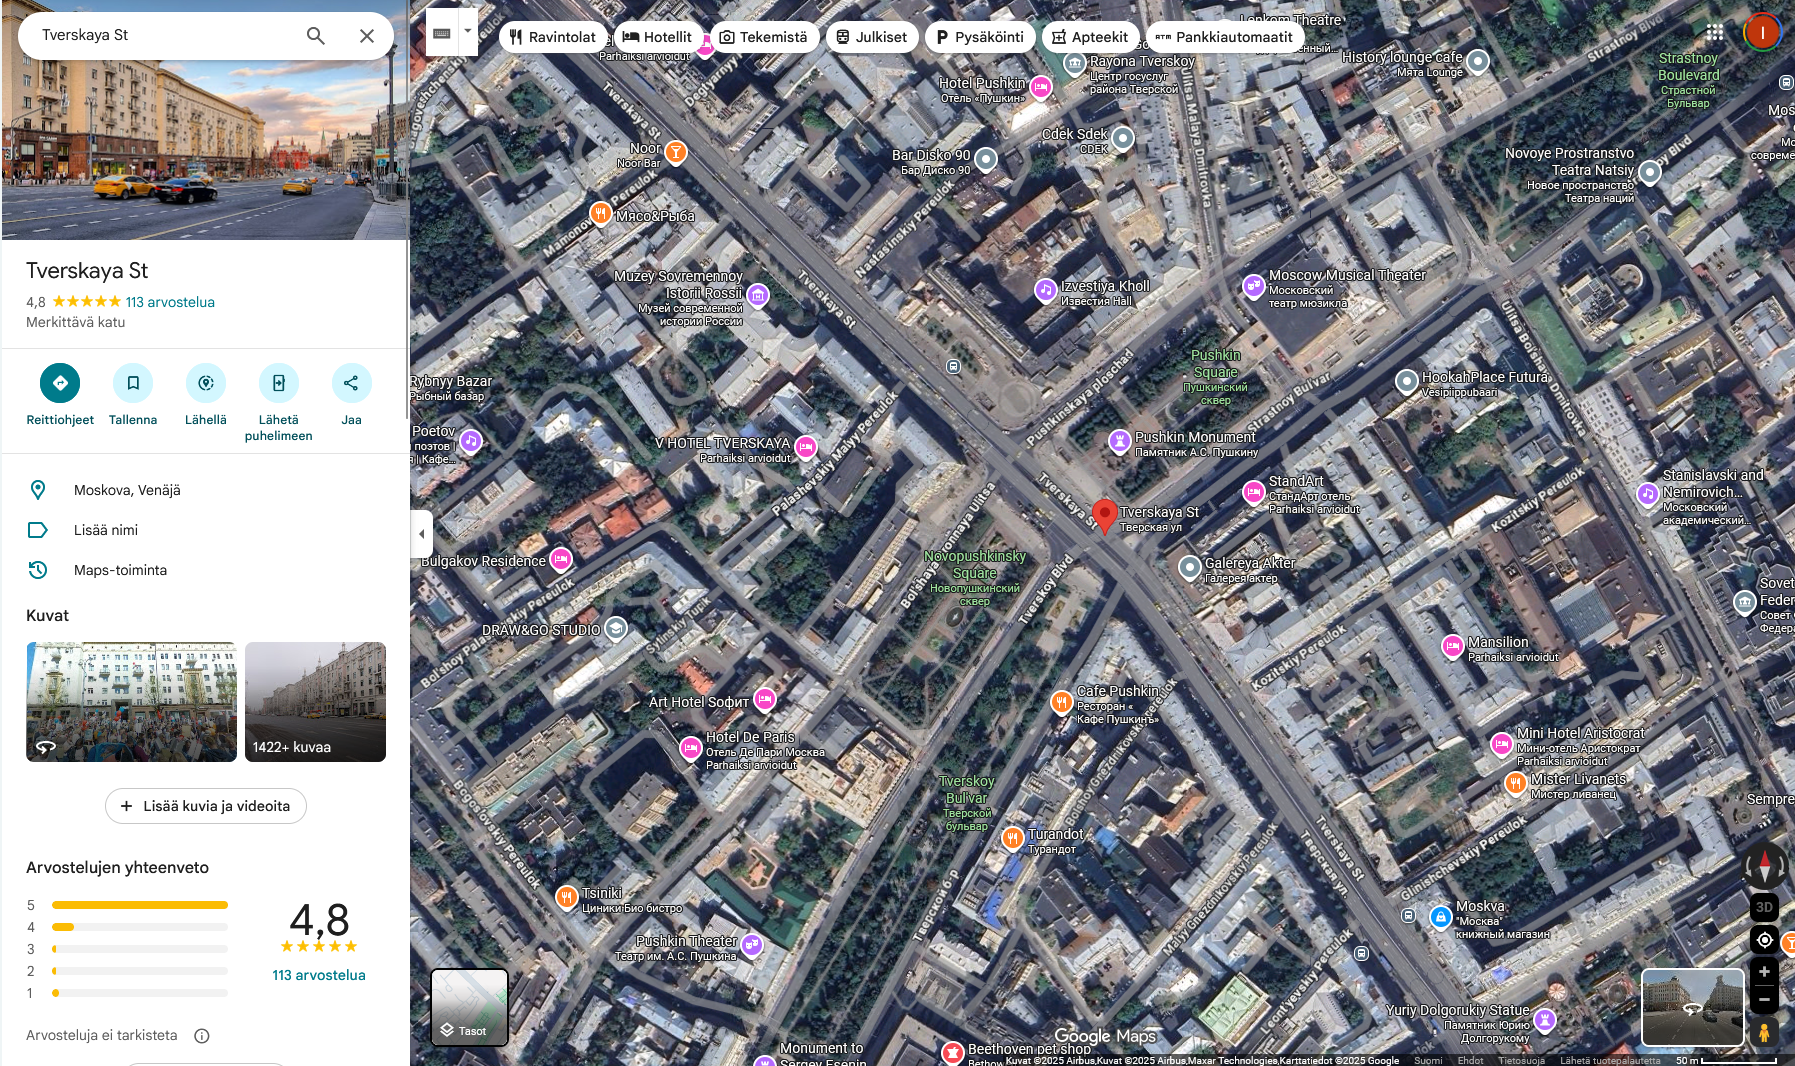Open the Street View preview thumbnail
This screenshot has width=1795, height=1066.
(1693, 1007)
